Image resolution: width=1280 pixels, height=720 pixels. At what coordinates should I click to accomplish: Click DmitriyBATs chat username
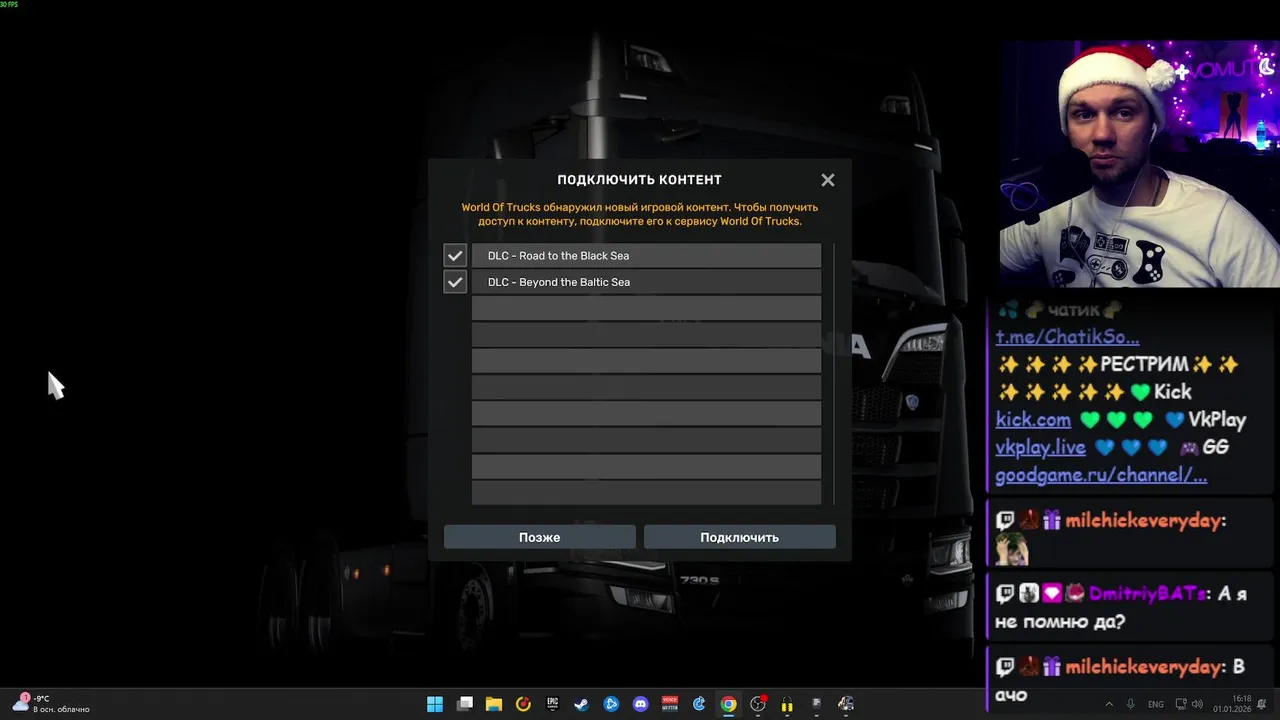1148,594
